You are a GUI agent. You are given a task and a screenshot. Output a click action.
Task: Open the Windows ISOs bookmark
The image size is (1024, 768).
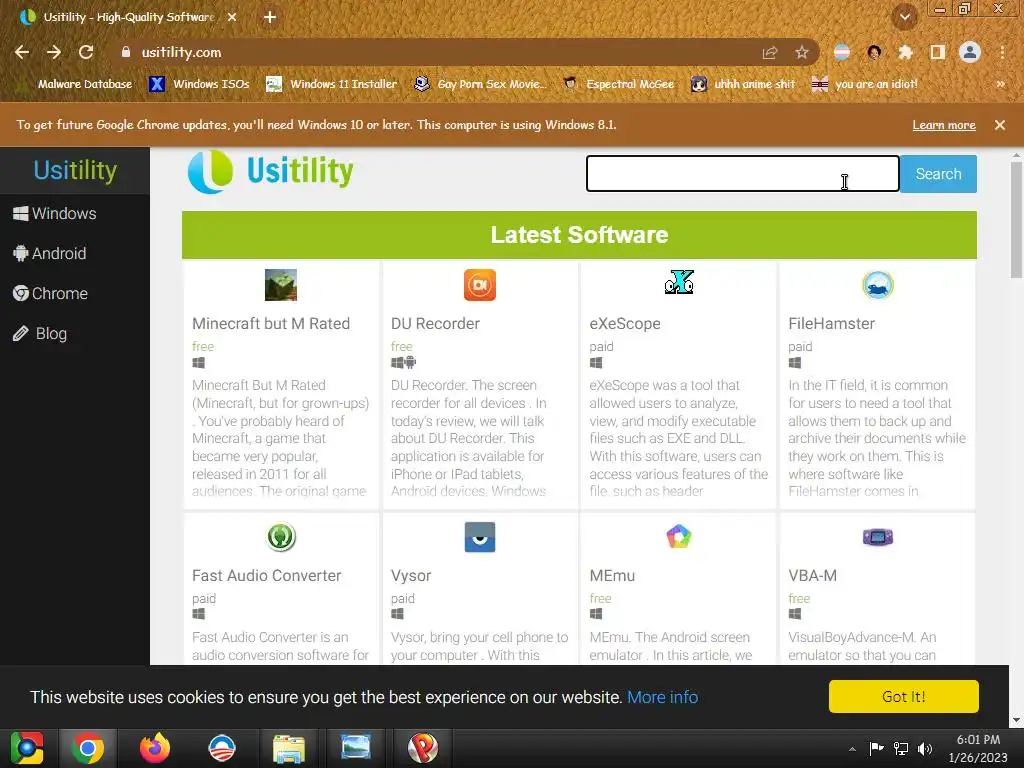[x=200, y=84]
